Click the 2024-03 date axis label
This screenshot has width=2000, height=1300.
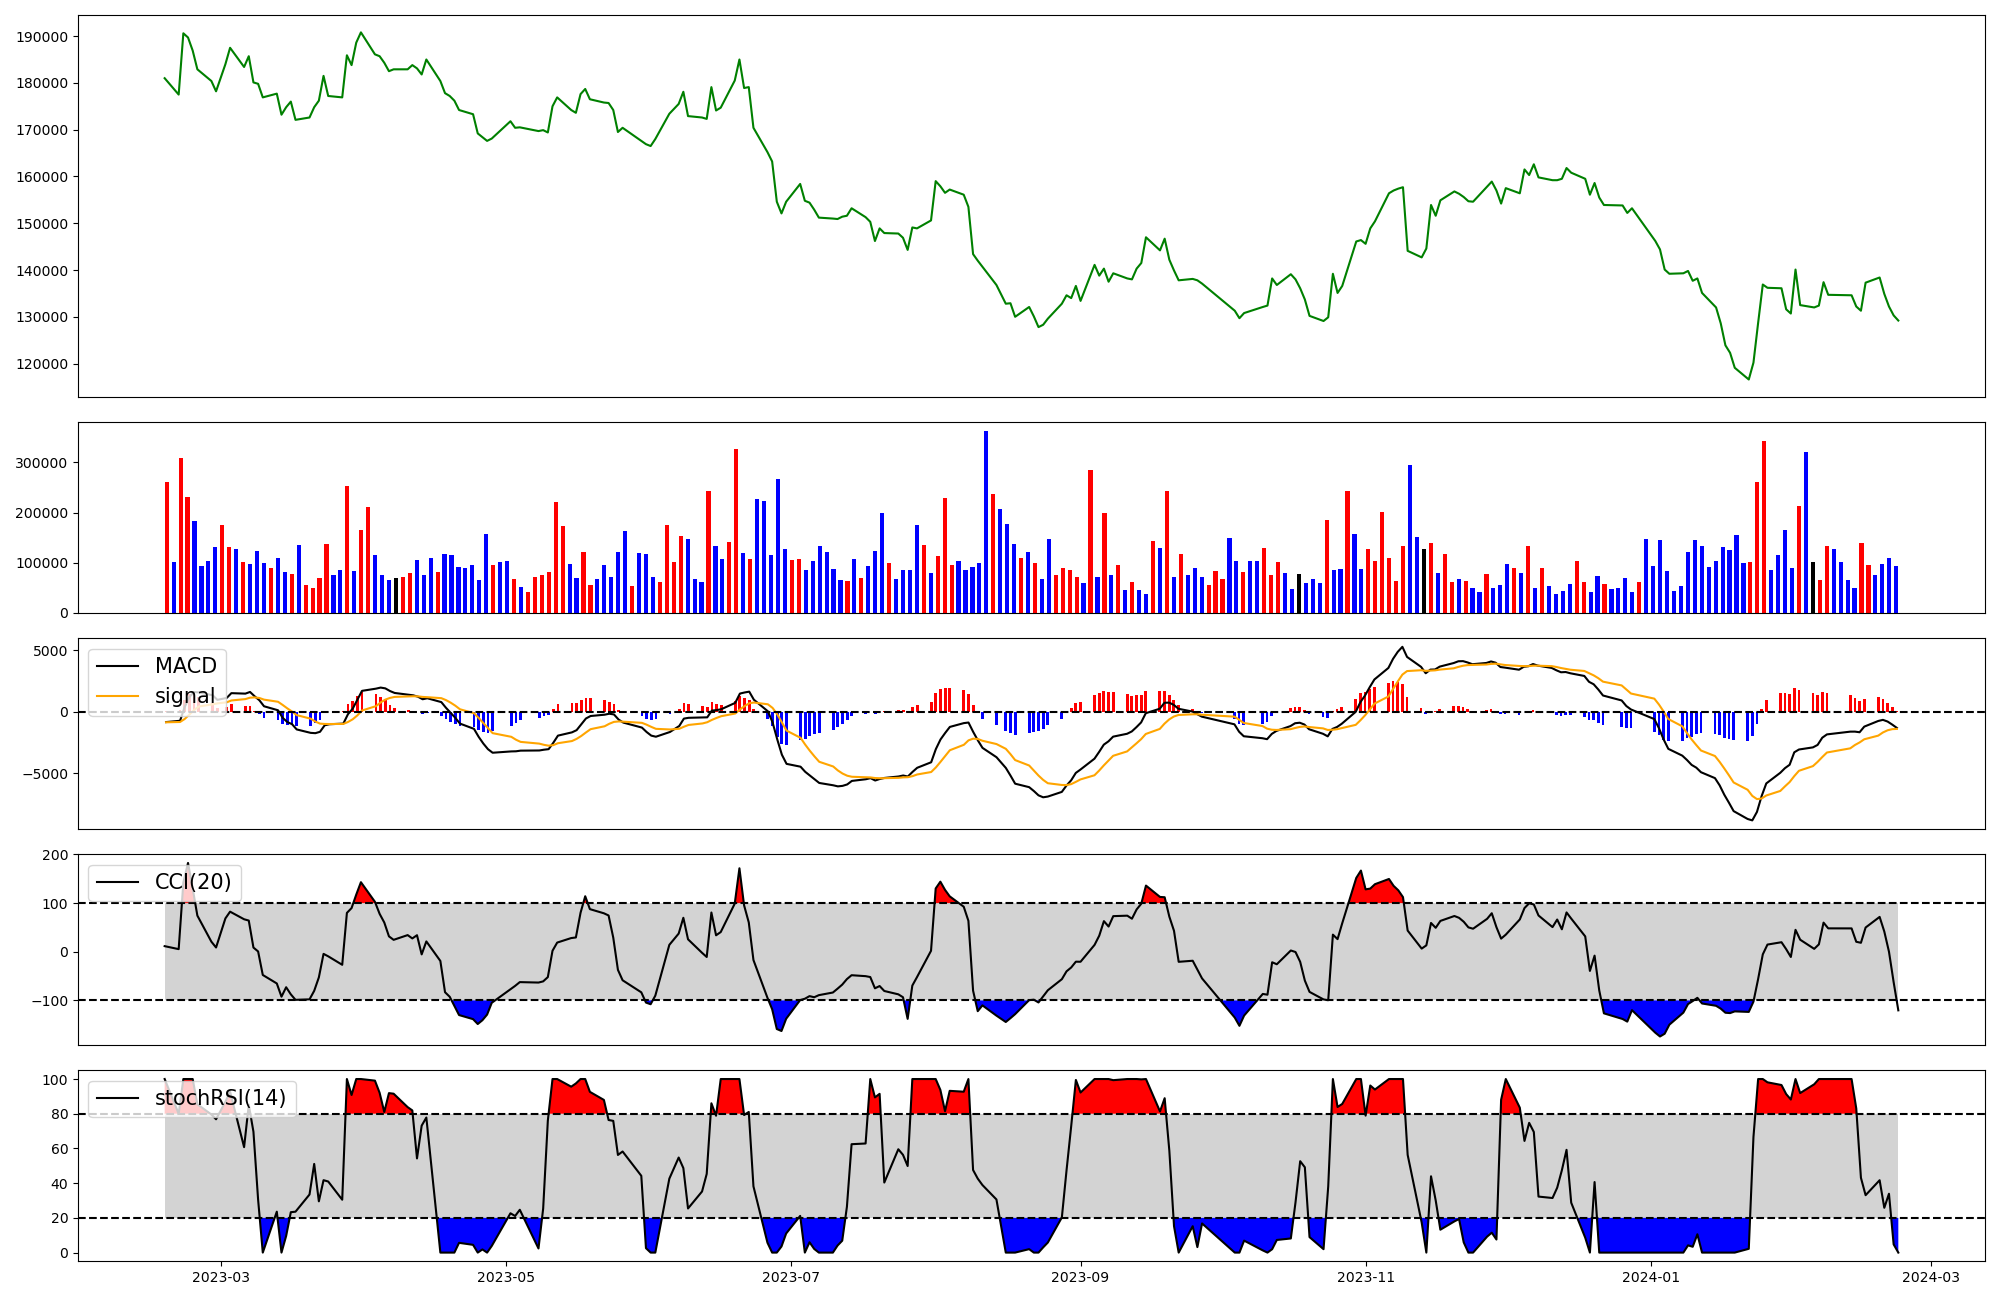[1930, 1277]
